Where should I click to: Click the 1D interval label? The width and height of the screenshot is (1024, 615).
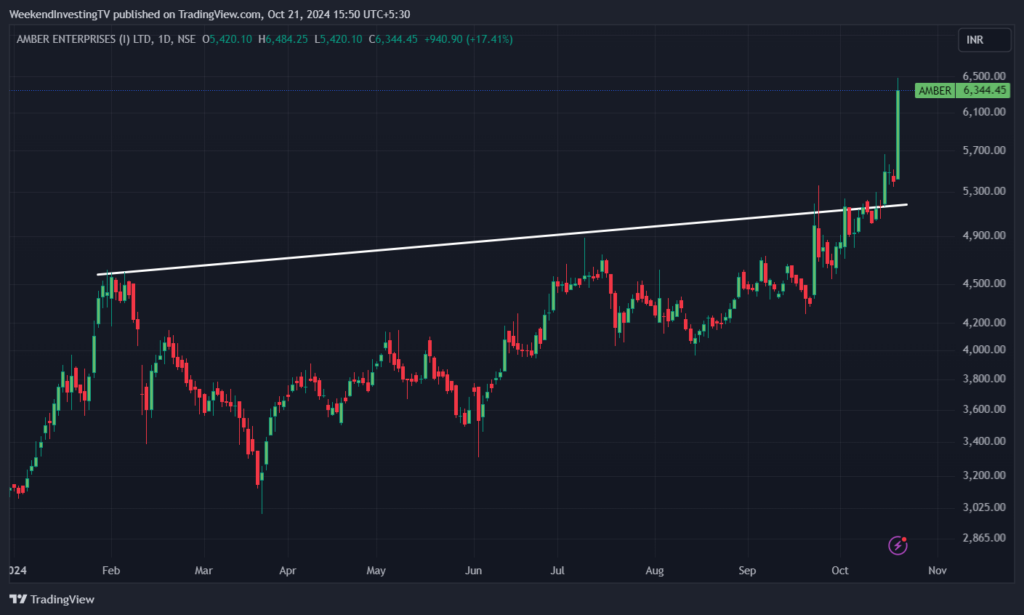click(165, 39)
